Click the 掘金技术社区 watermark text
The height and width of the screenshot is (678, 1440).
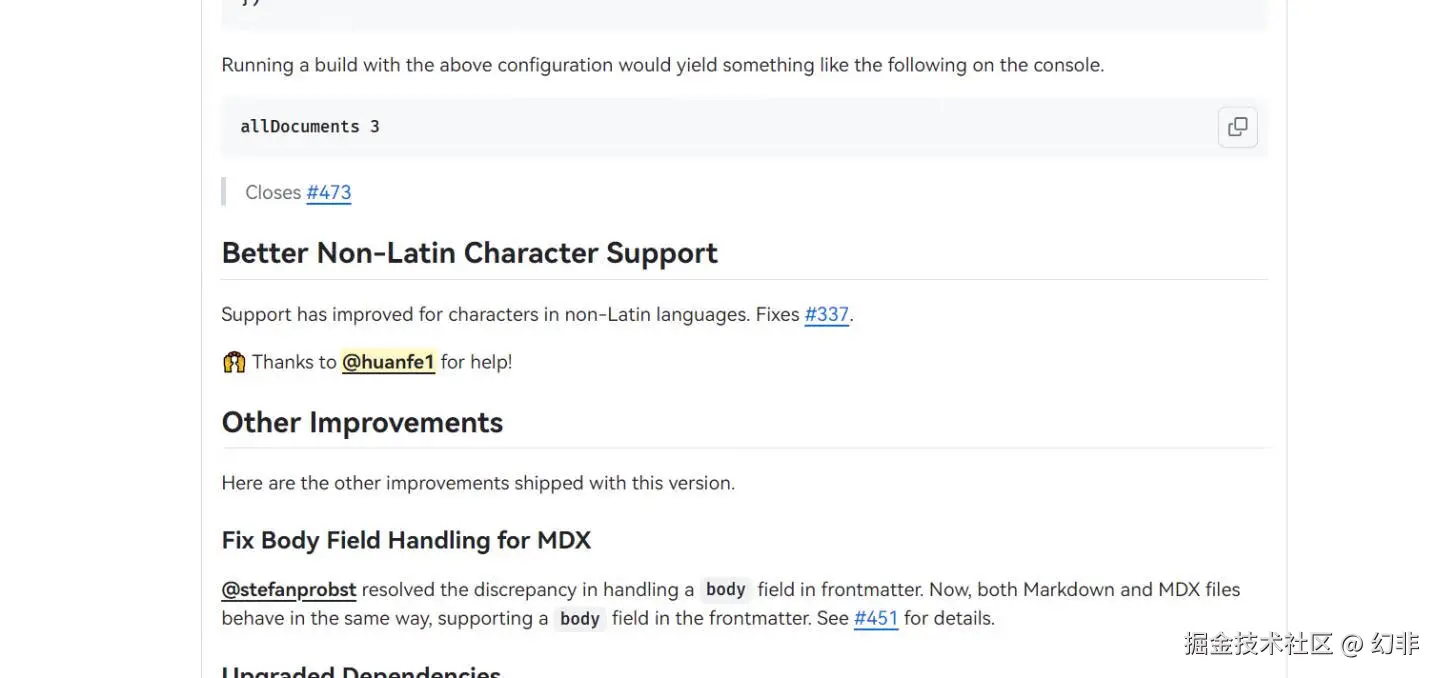click(x=1257, y=644)
